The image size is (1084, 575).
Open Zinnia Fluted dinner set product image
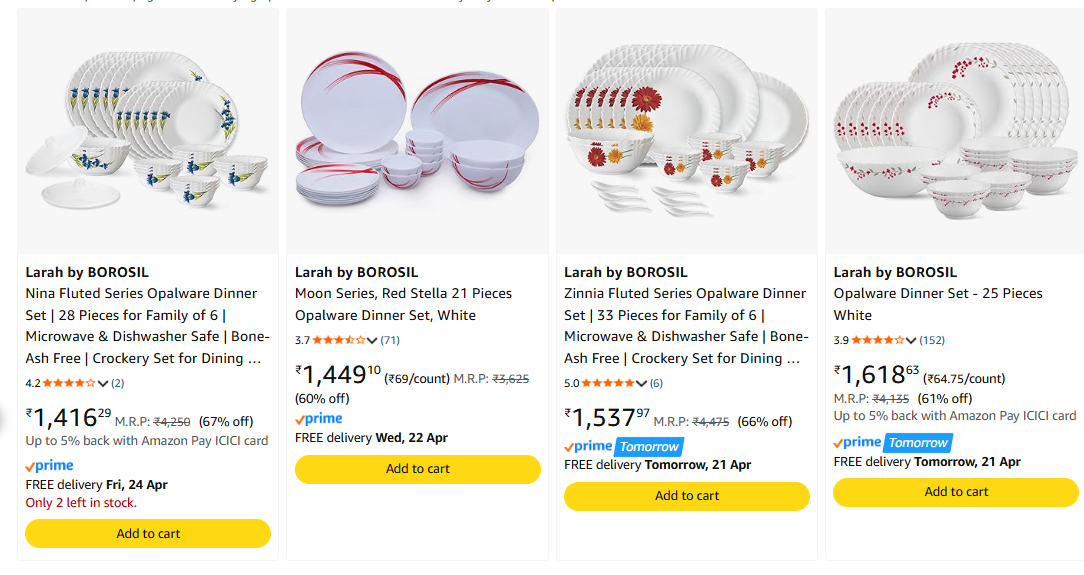pos(687,130)
